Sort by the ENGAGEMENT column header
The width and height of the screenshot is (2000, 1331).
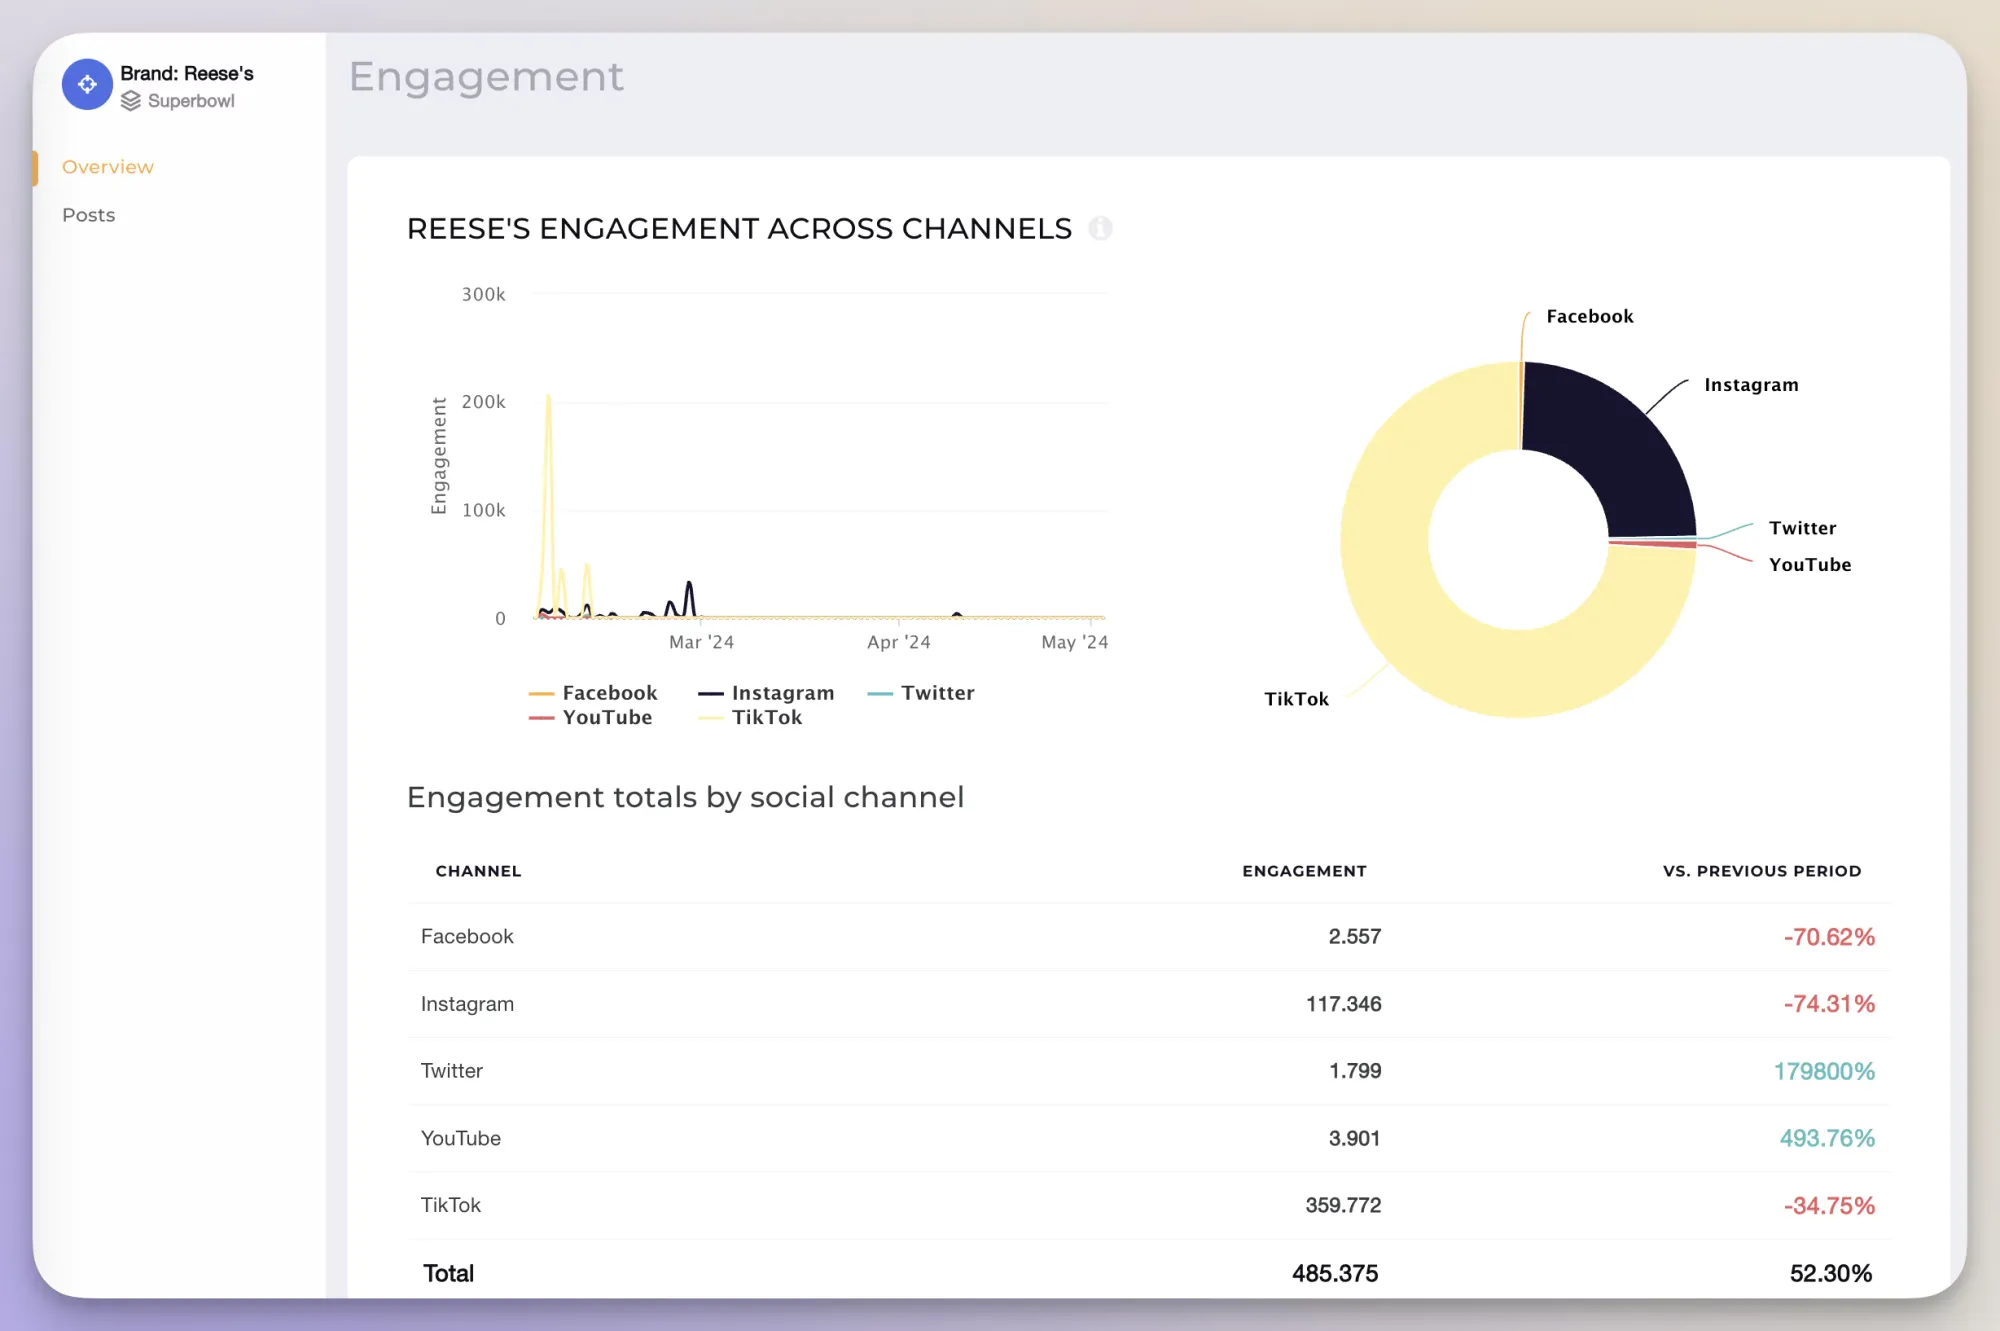point(1304,871)
